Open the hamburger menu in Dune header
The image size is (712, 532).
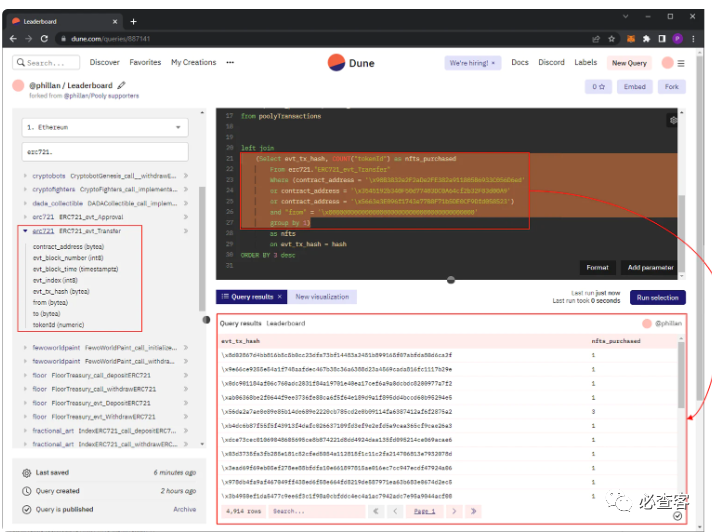click(x=681, y=63)
